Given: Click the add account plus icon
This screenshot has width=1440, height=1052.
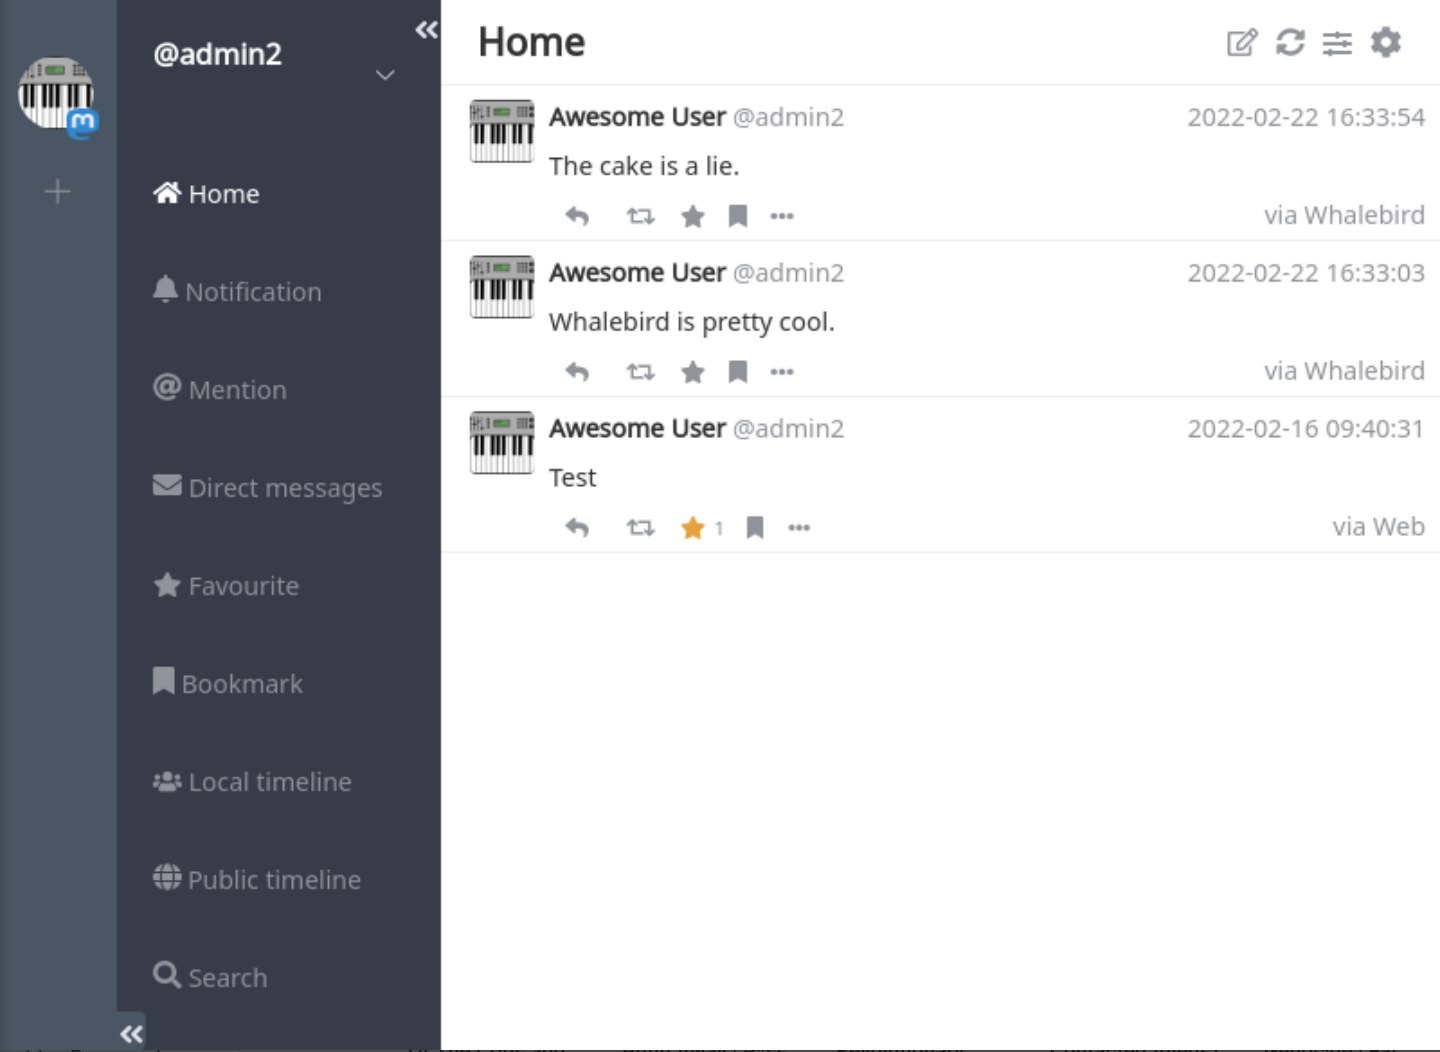Looking at the screenshot, I should (58, 191).
